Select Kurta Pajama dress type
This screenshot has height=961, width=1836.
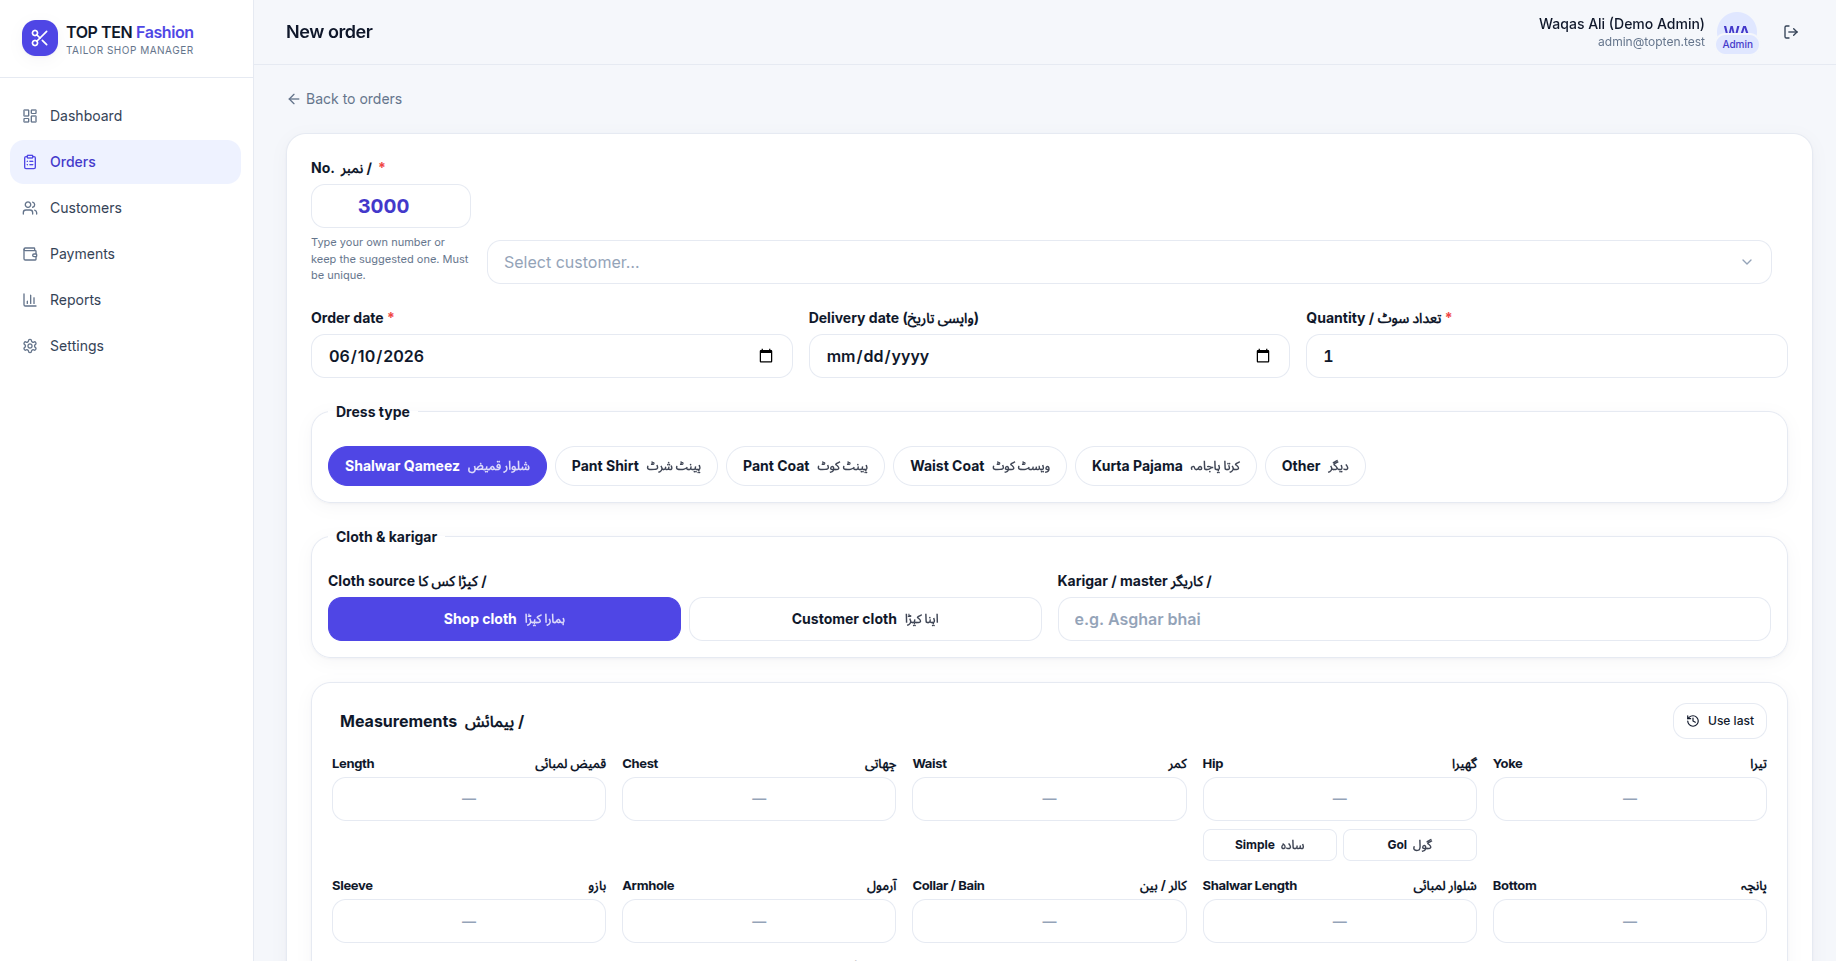[x=1166, y=466]
